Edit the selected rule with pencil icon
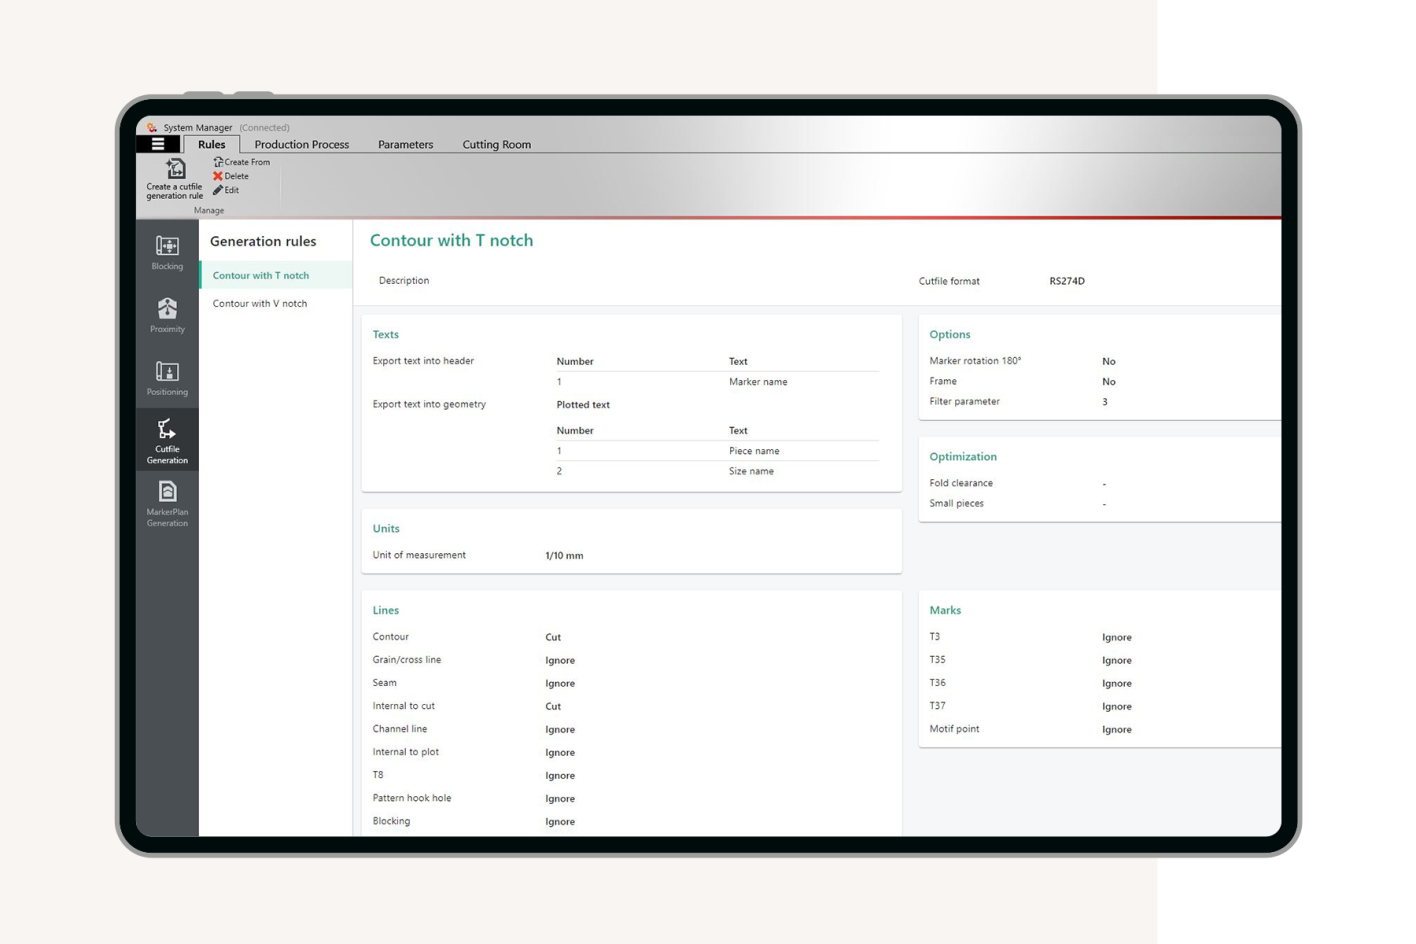The width and height of the screenshot is (1416, 944). pyautogui.click(x=226, y=190)
